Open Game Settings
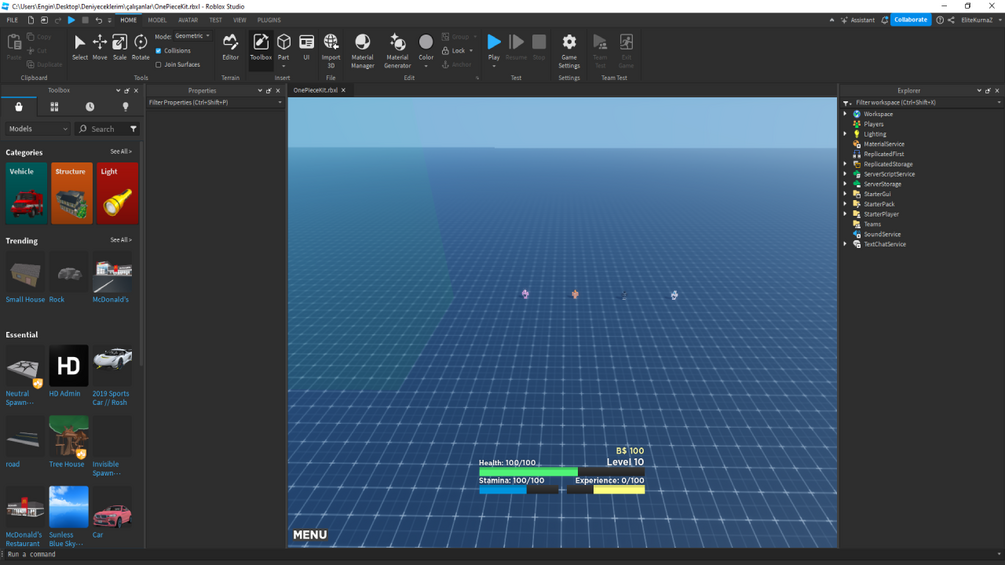 569,51
